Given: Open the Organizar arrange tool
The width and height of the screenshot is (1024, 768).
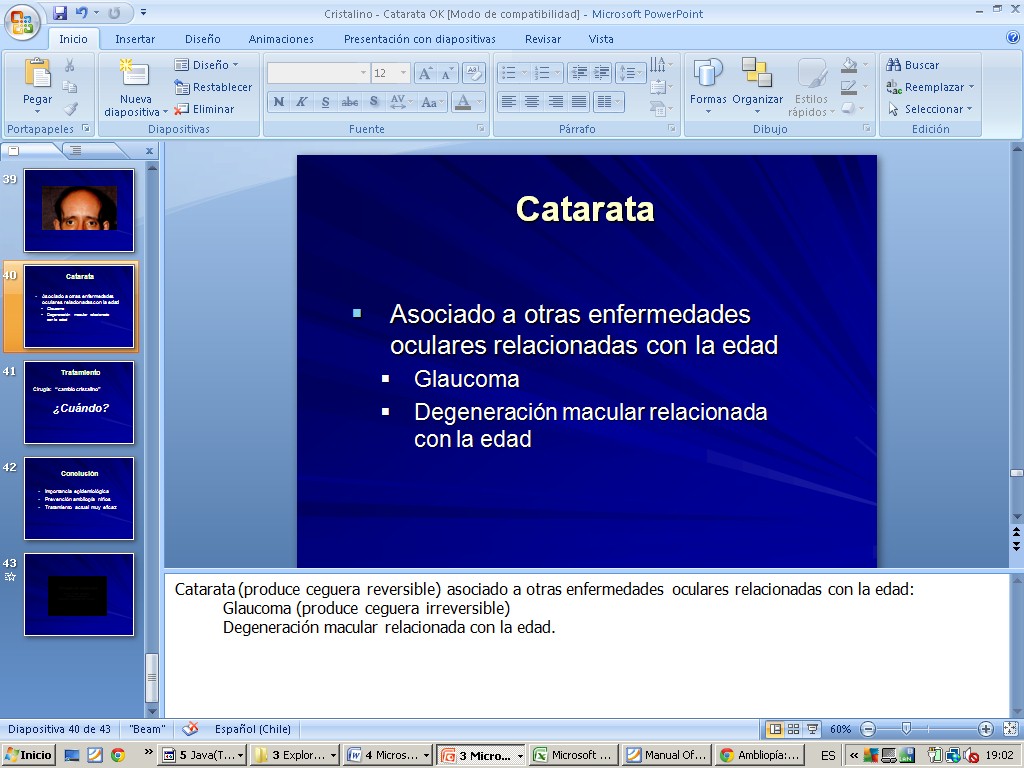Looking at the screenshot, I should (x=757, y=75).
